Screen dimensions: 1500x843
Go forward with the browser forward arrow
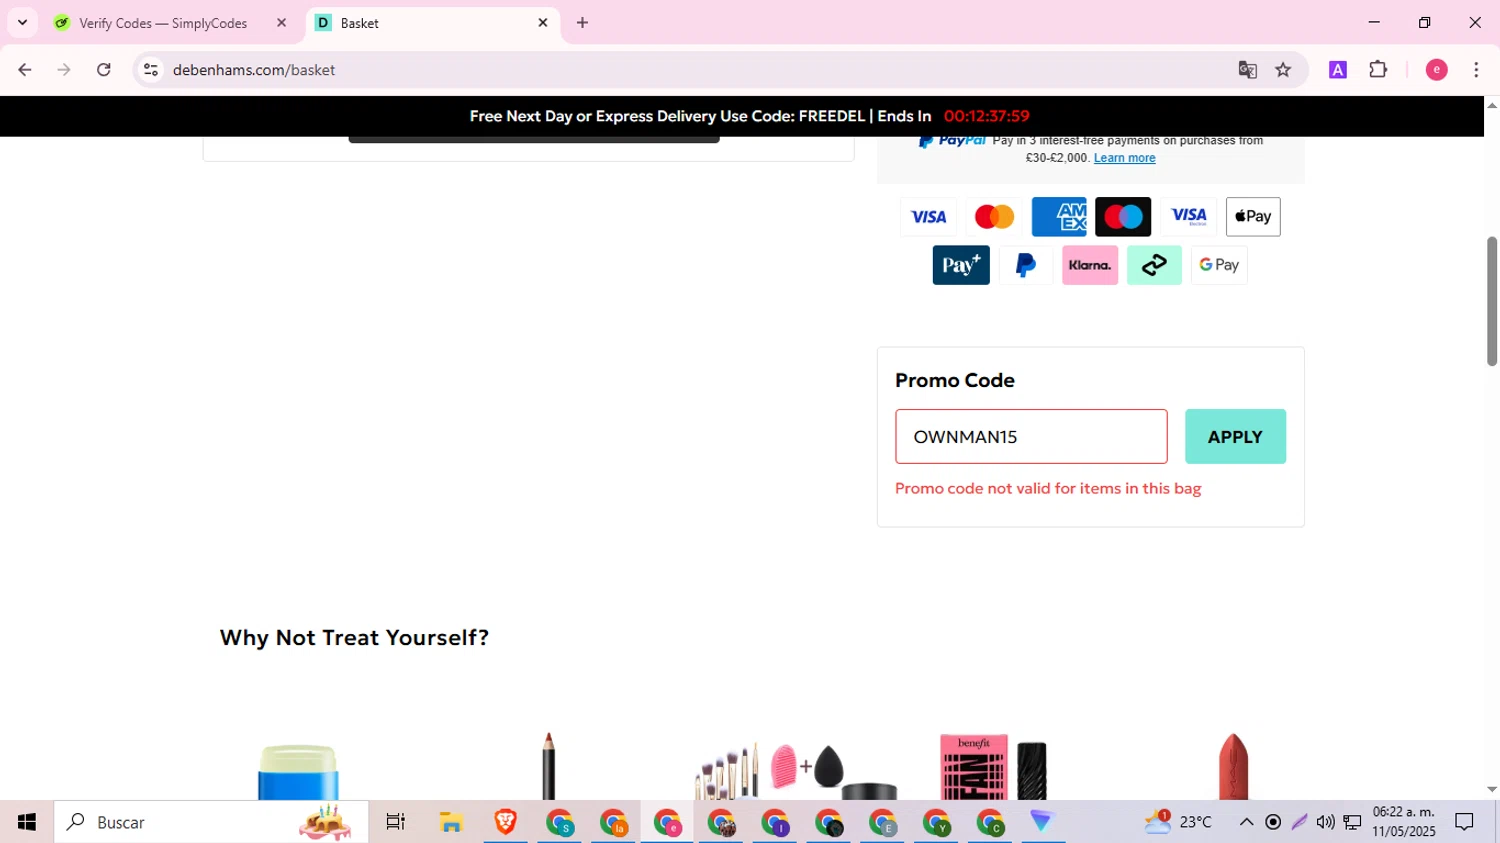[x=64, y=70]
